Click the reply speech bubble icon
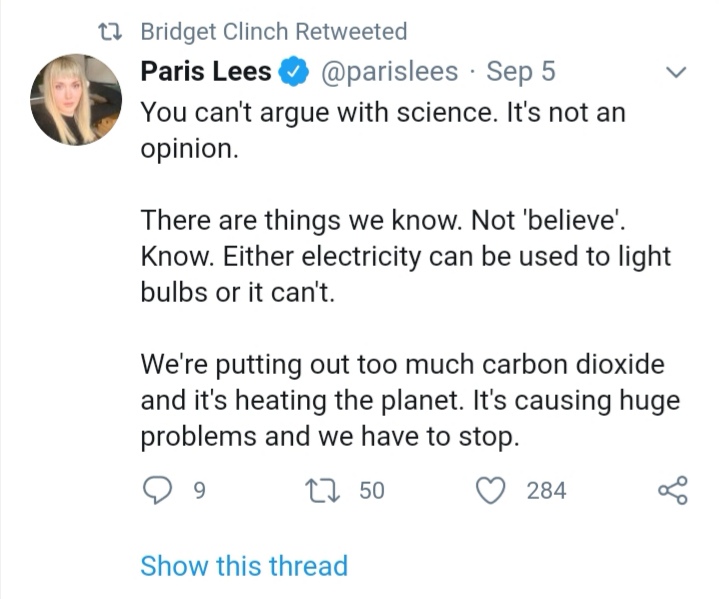Screen dimensions: 720x599 pos(158,490)
